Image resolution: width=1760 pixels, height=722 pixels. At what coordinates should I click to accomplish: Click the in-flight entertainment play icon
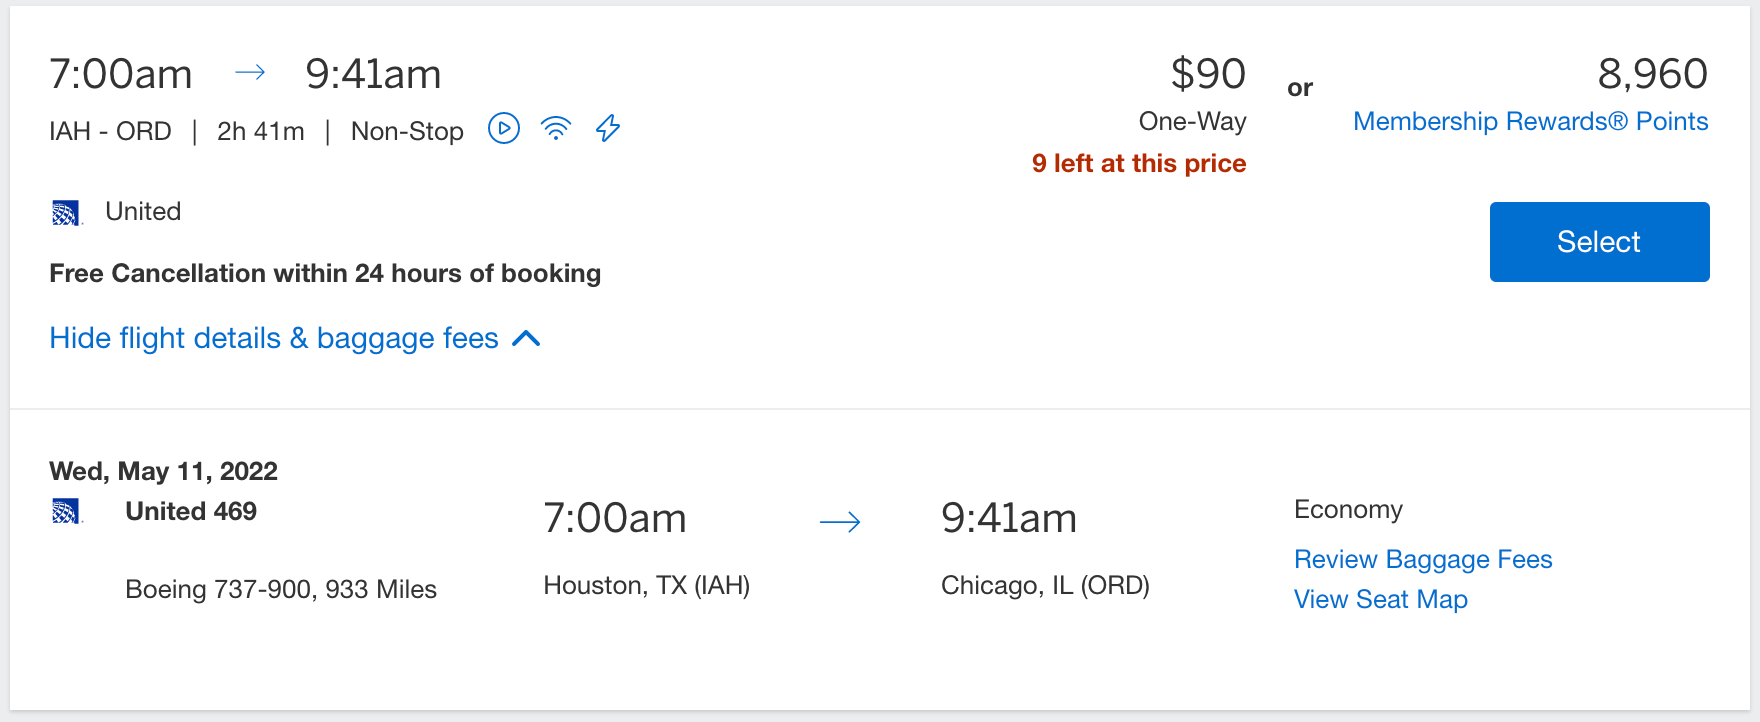(504, 129)
